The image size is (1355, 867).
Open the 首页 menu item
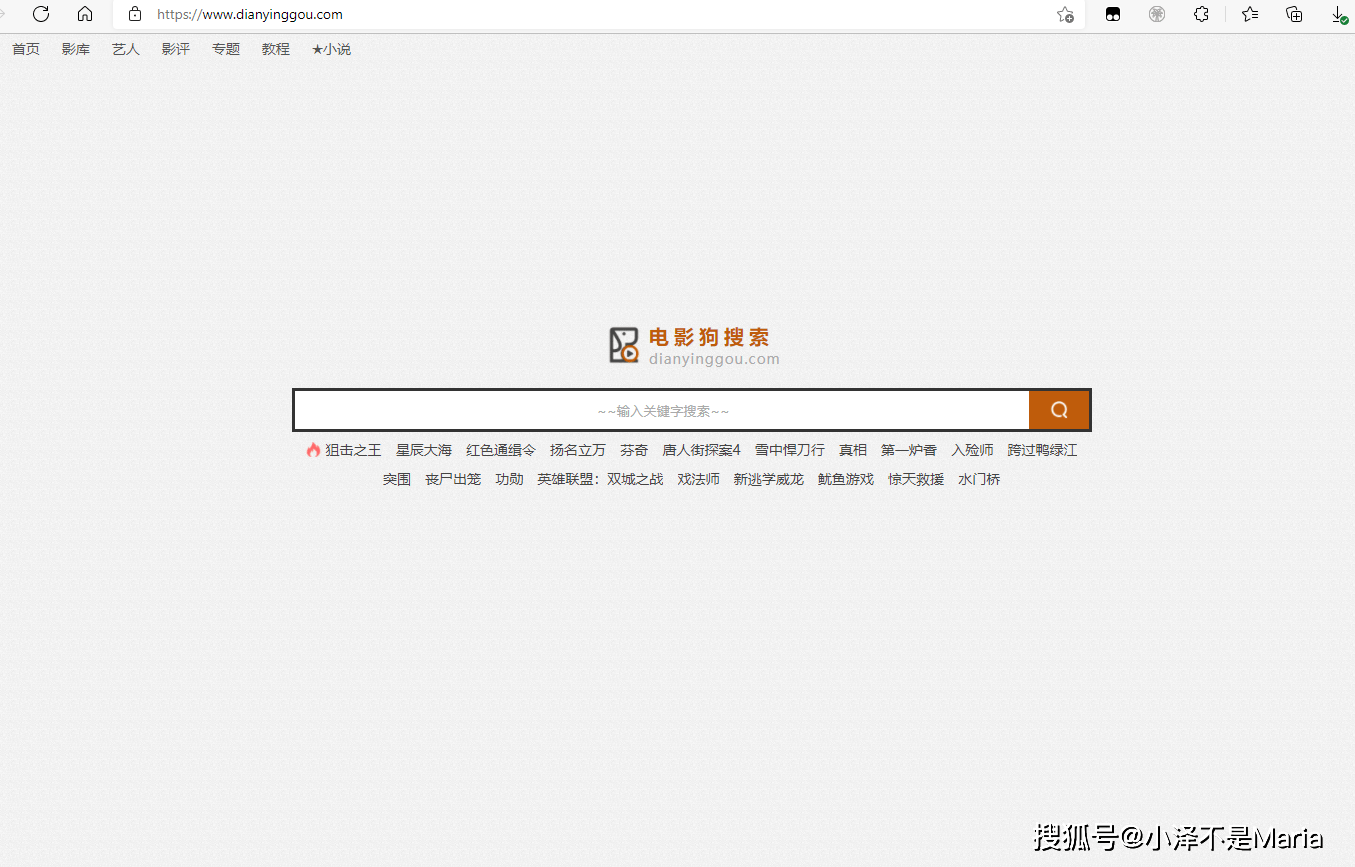[x=25, y=48]
